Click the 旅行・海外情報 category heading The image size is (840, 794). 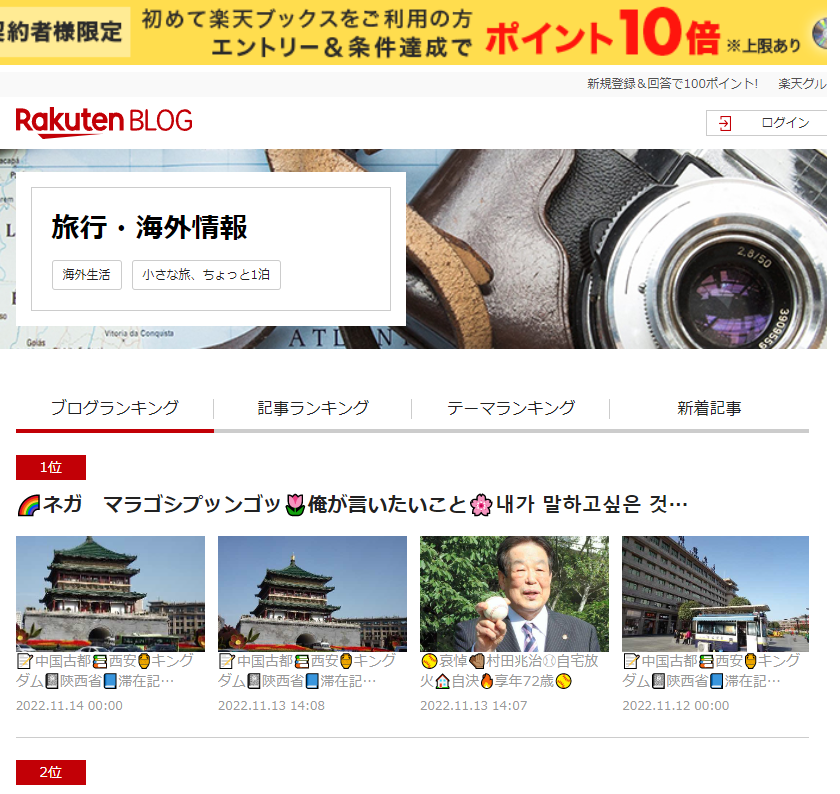pyautogui.click(x=149, y=227)
